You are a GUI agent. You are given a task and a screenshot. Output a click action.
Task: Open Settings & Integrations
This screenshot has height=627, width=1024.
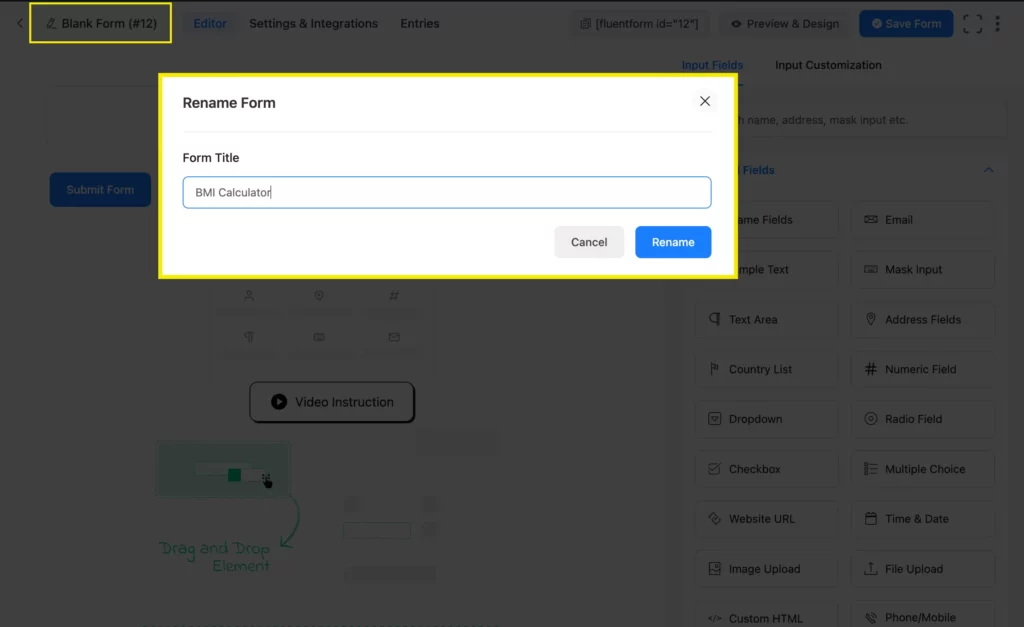coord(313,23)
